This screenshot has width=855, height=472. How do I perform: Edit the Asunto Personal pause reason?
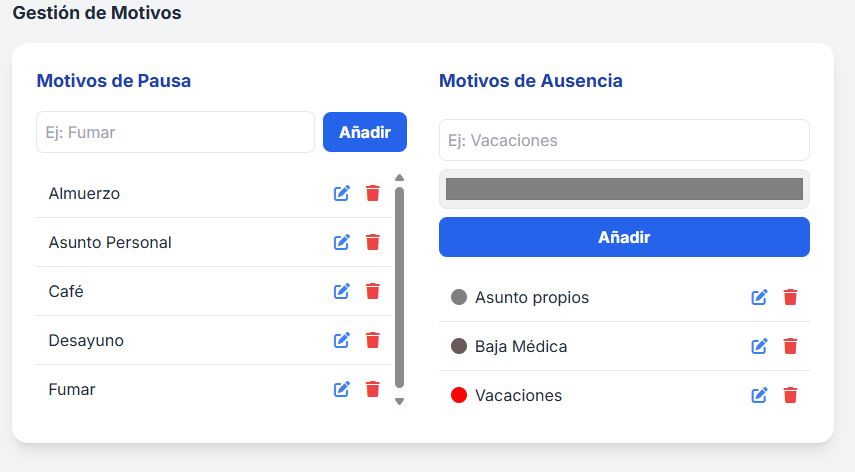coord(342,242)
